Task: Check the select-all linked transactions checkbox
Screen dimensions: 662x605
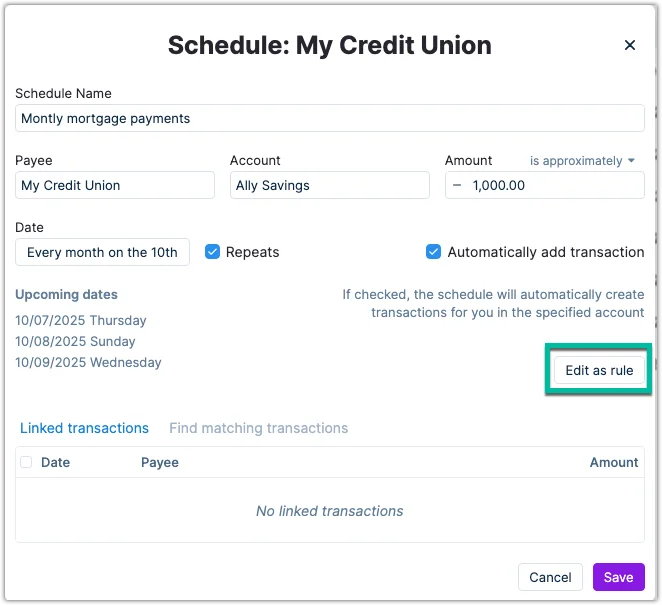Action: (26, 462)
